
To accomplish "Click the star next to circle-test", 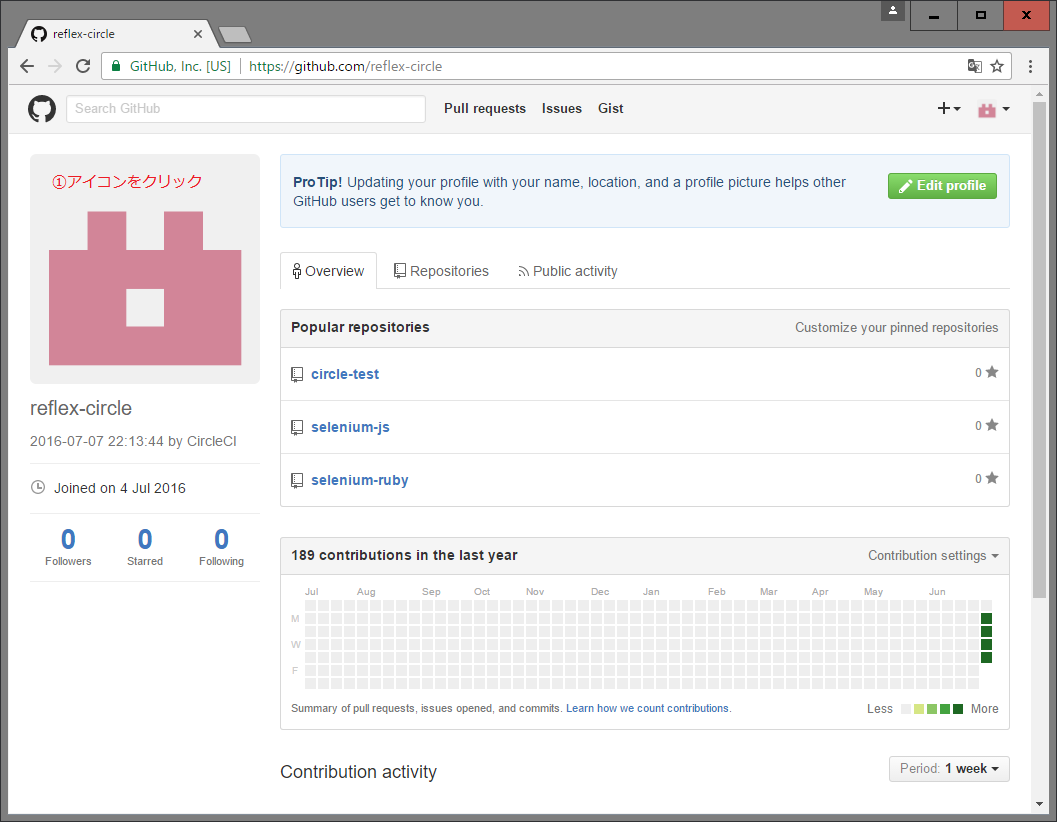I will coord(992,372).
